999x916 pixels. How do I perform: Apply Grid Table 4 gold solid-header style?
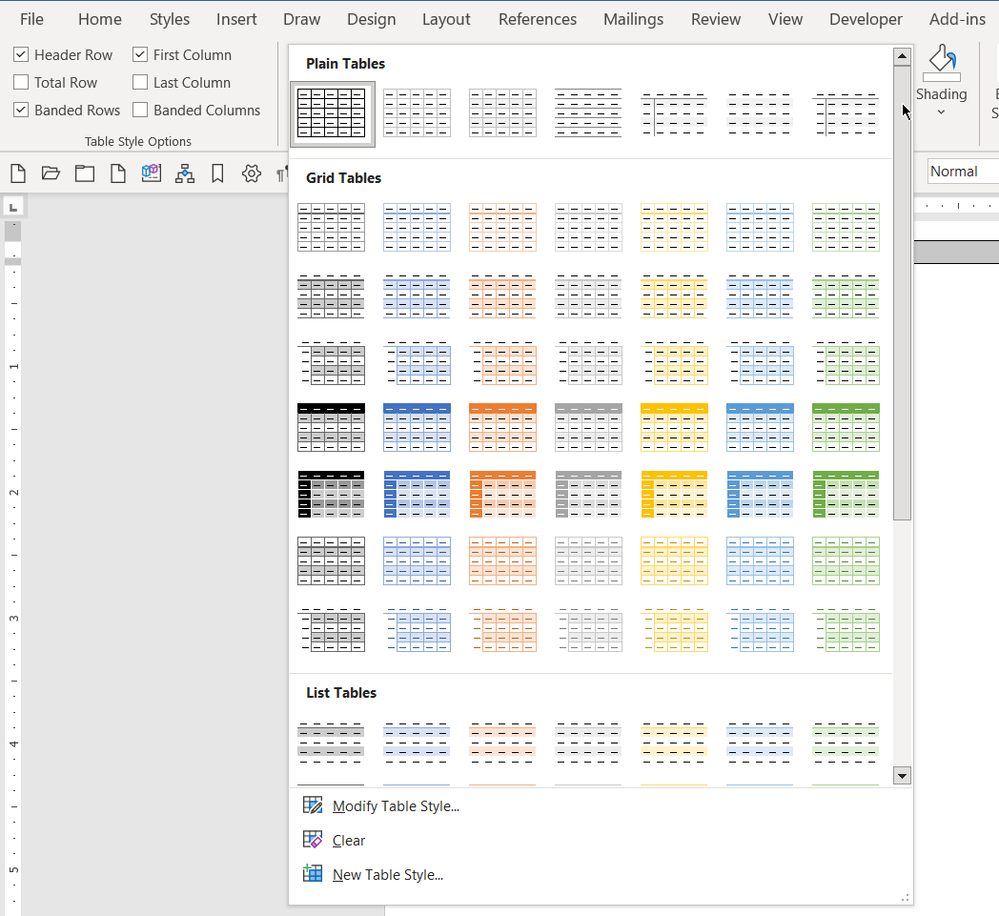[x=674, y=427]
